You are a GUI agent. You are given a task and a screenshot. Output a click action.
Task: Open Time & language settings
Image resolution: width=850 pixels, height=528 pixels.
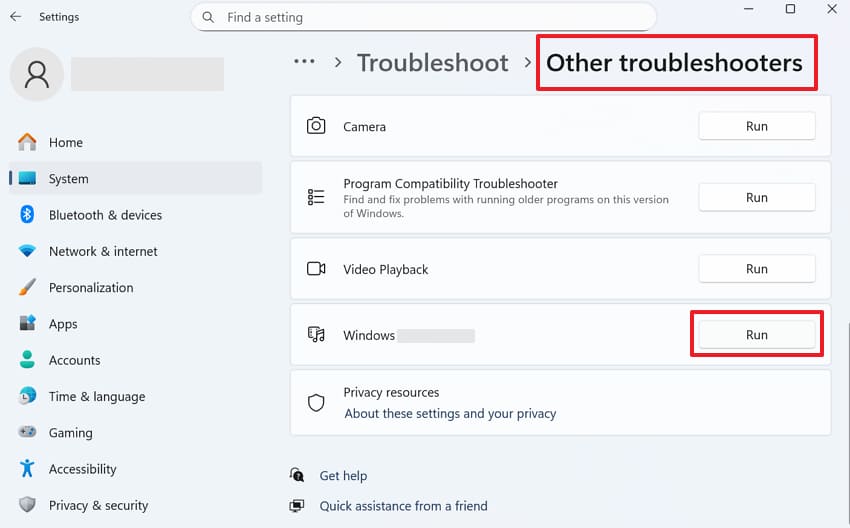(x=136, y=396)
